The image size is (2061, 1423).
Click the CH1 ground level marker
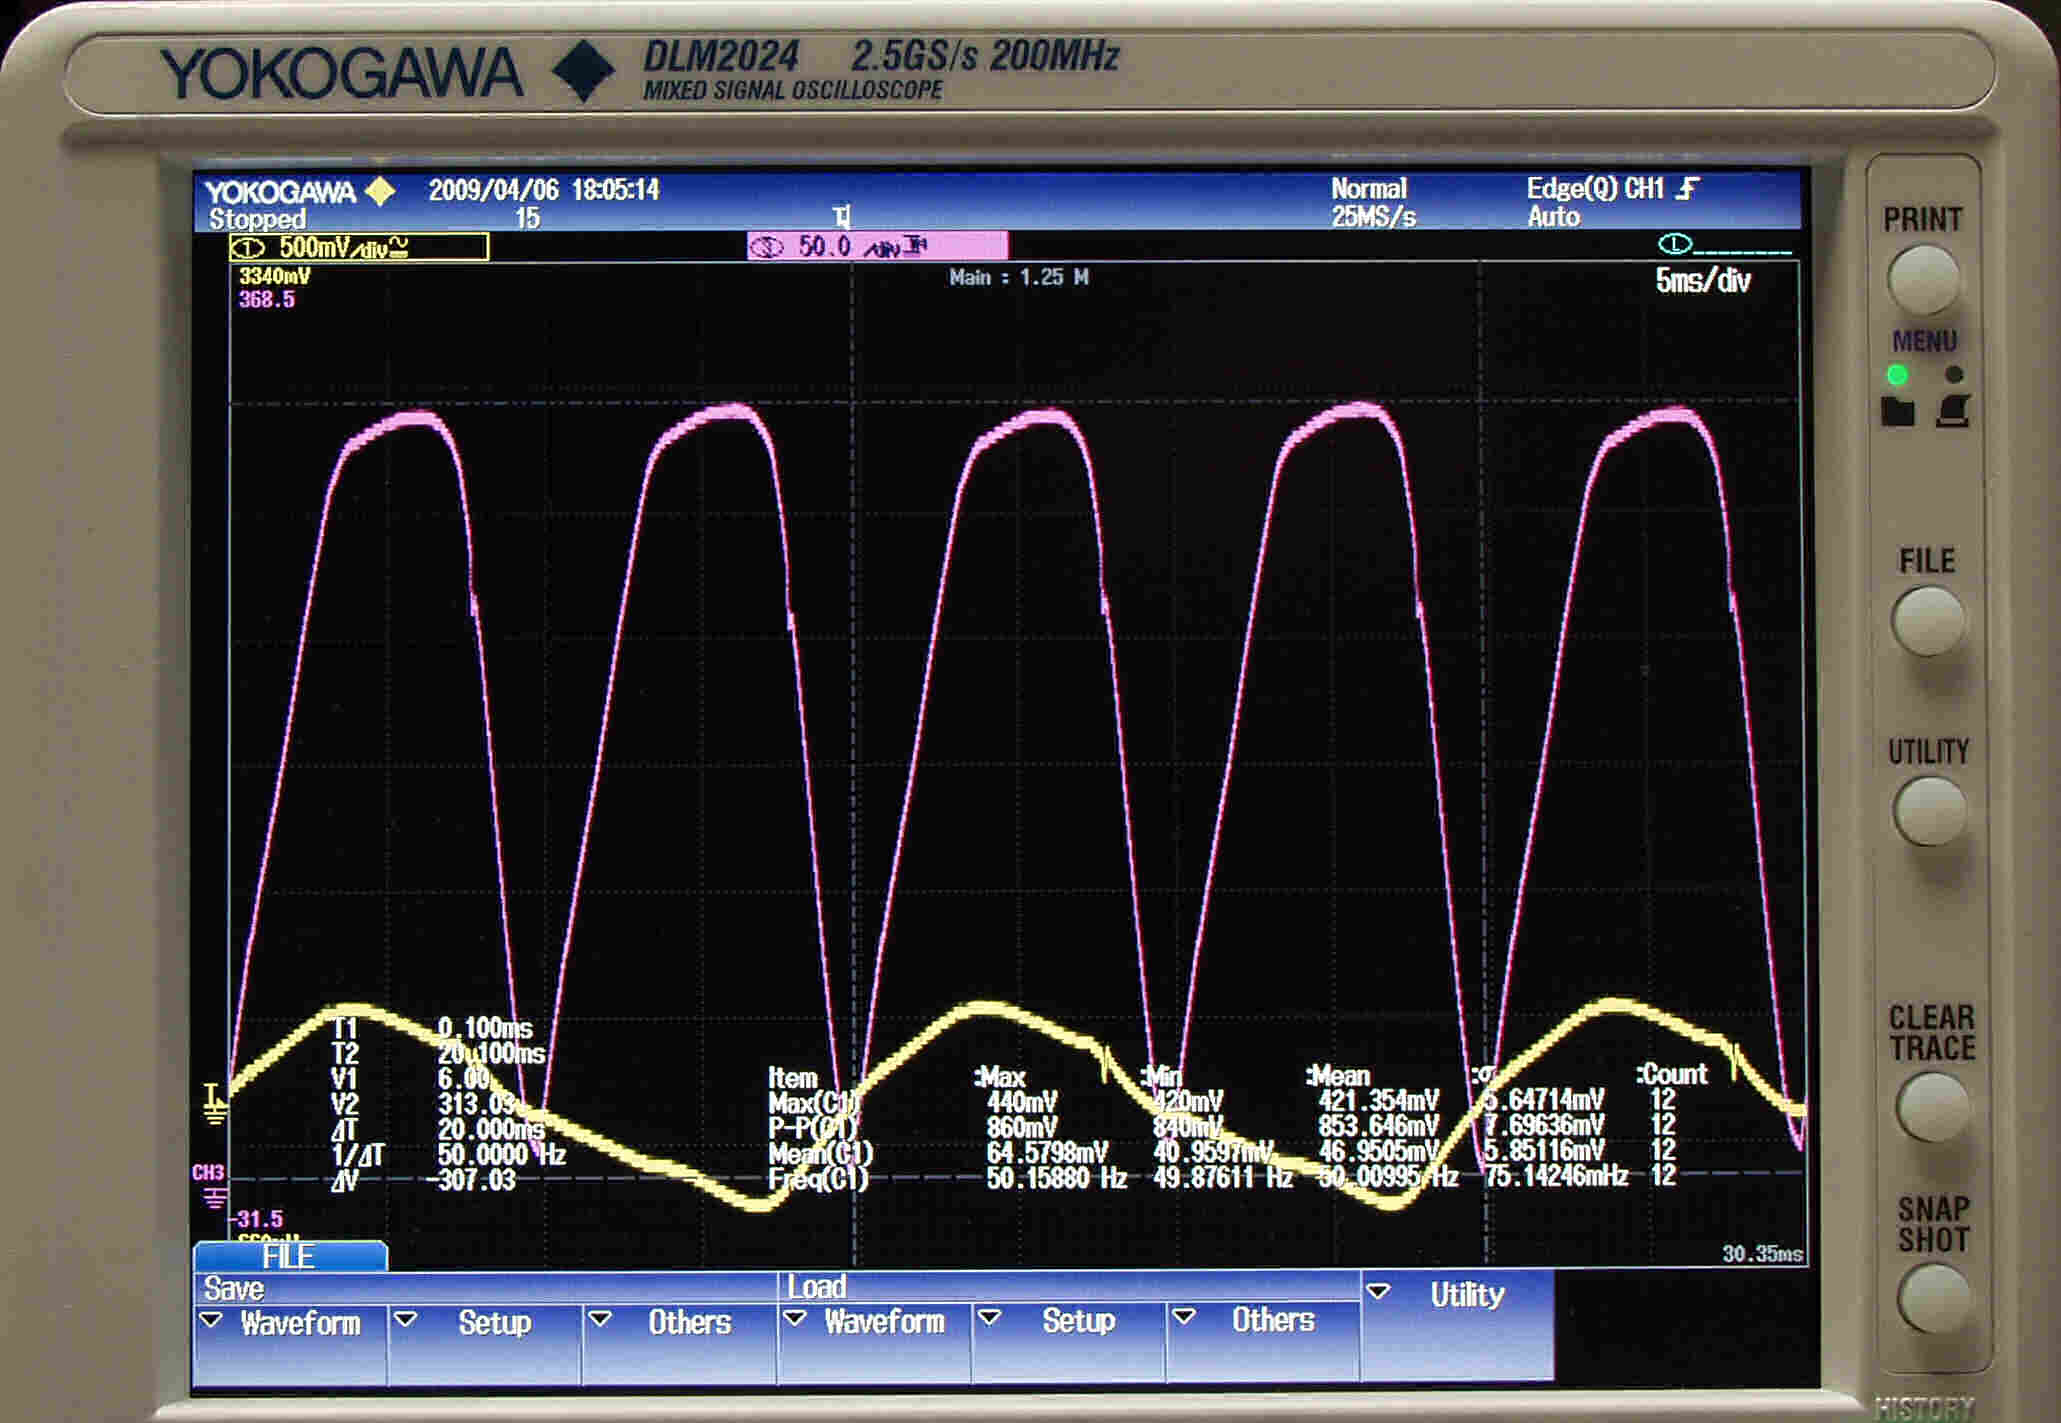click(214, 1103)
